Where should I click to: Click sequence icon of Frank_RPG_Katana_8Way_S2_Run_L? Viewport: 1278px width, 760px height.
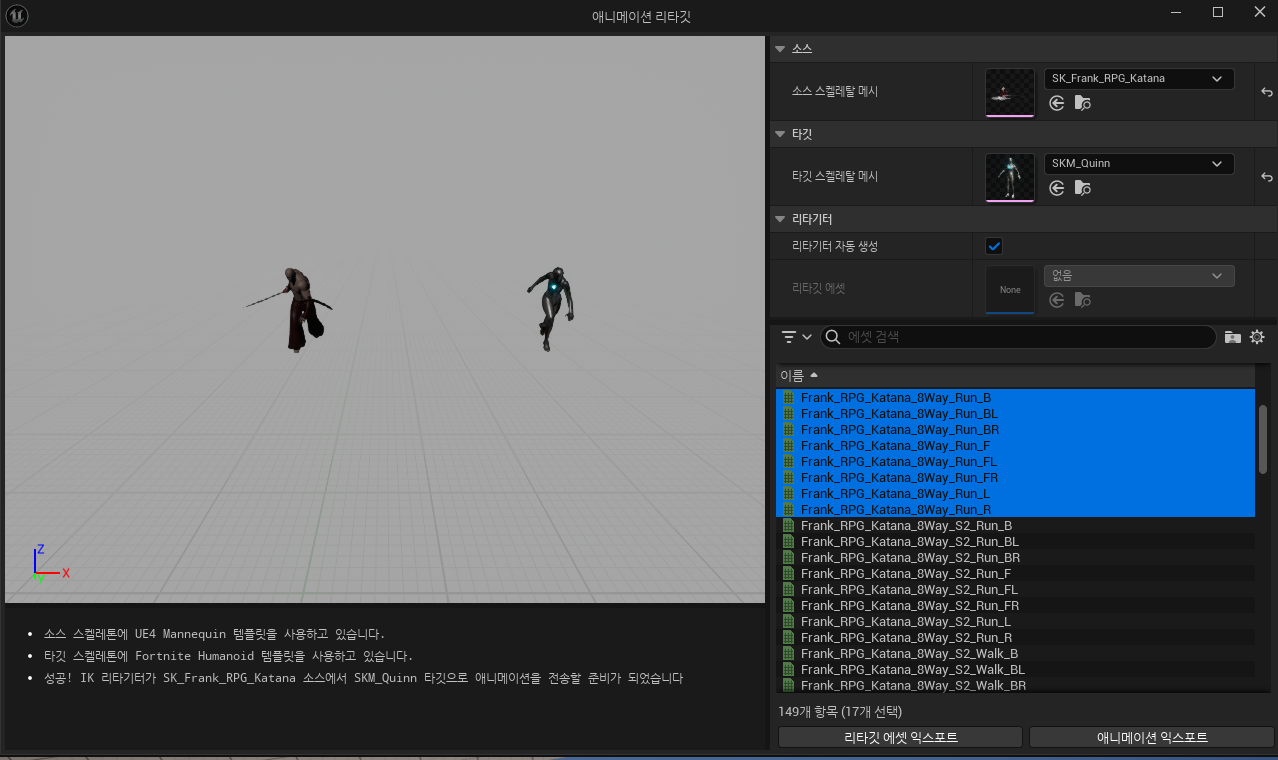click(x=788, y=621)
